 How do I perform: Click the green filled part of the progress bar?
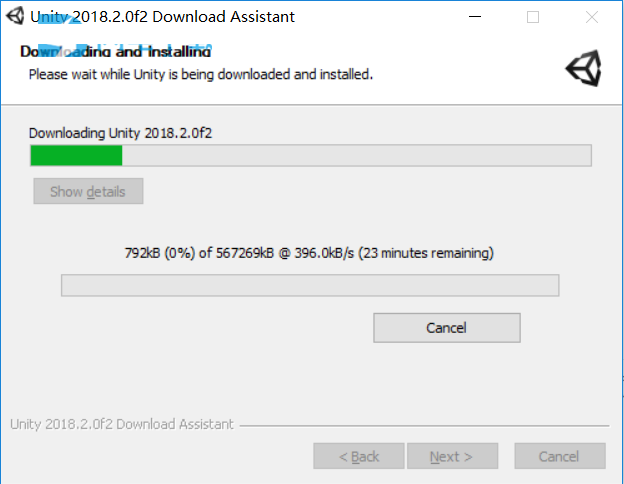point(76,155)
